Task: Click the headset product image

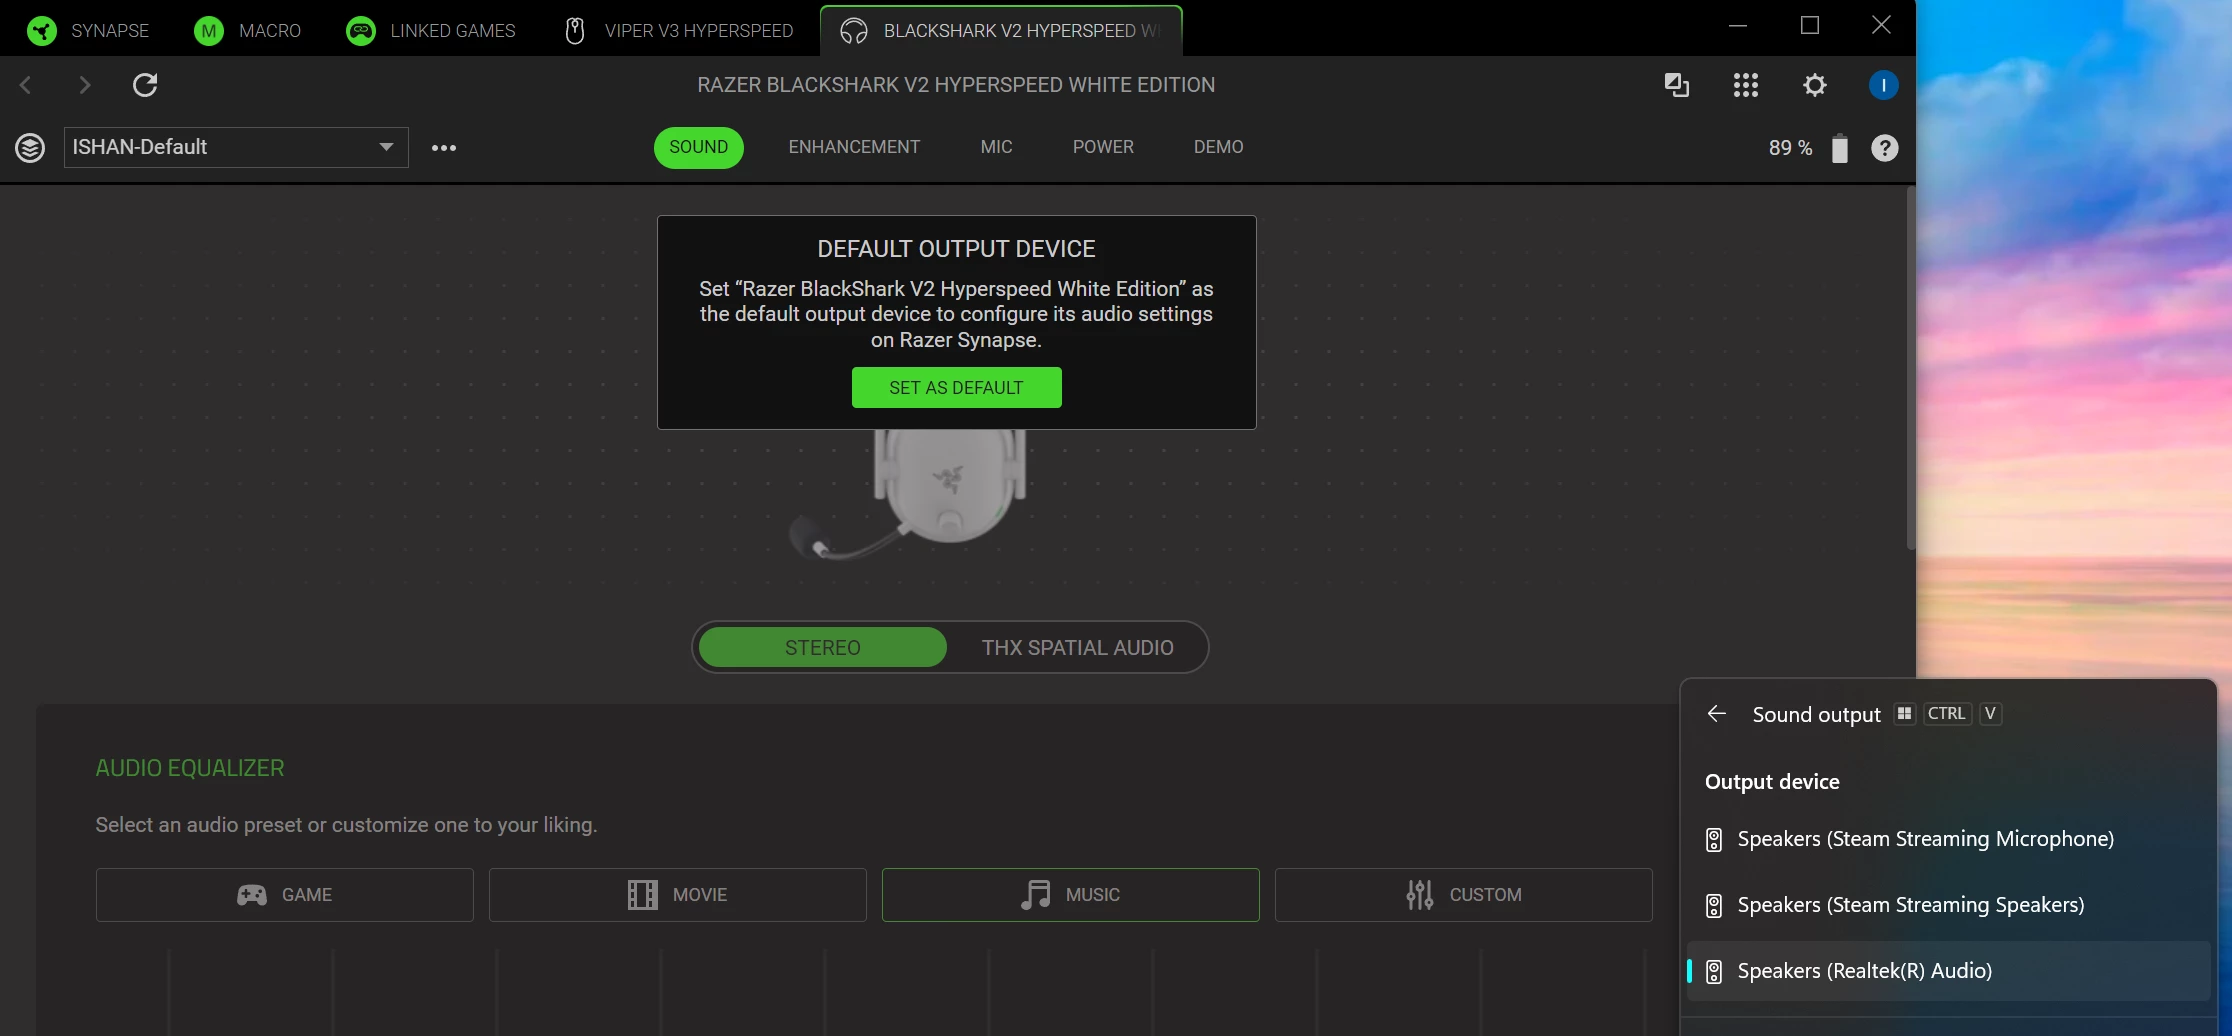Action: point(910,493)
